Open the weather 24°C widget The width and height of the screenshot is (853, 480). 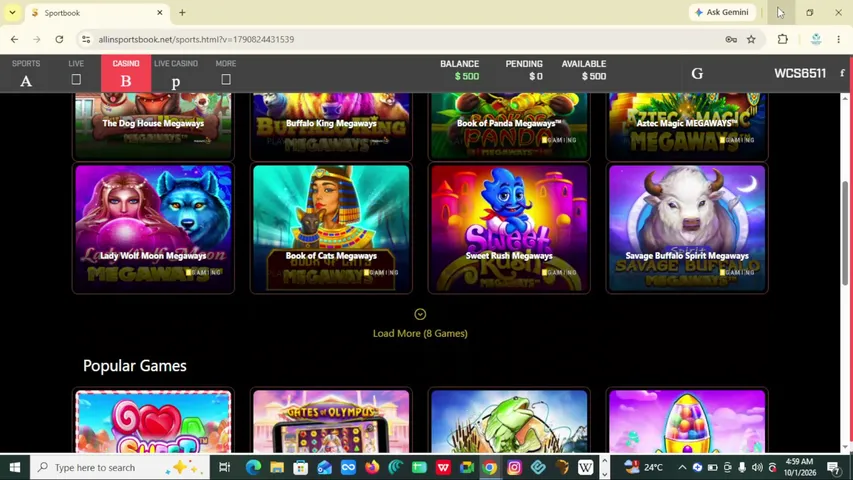pos(644,467)
